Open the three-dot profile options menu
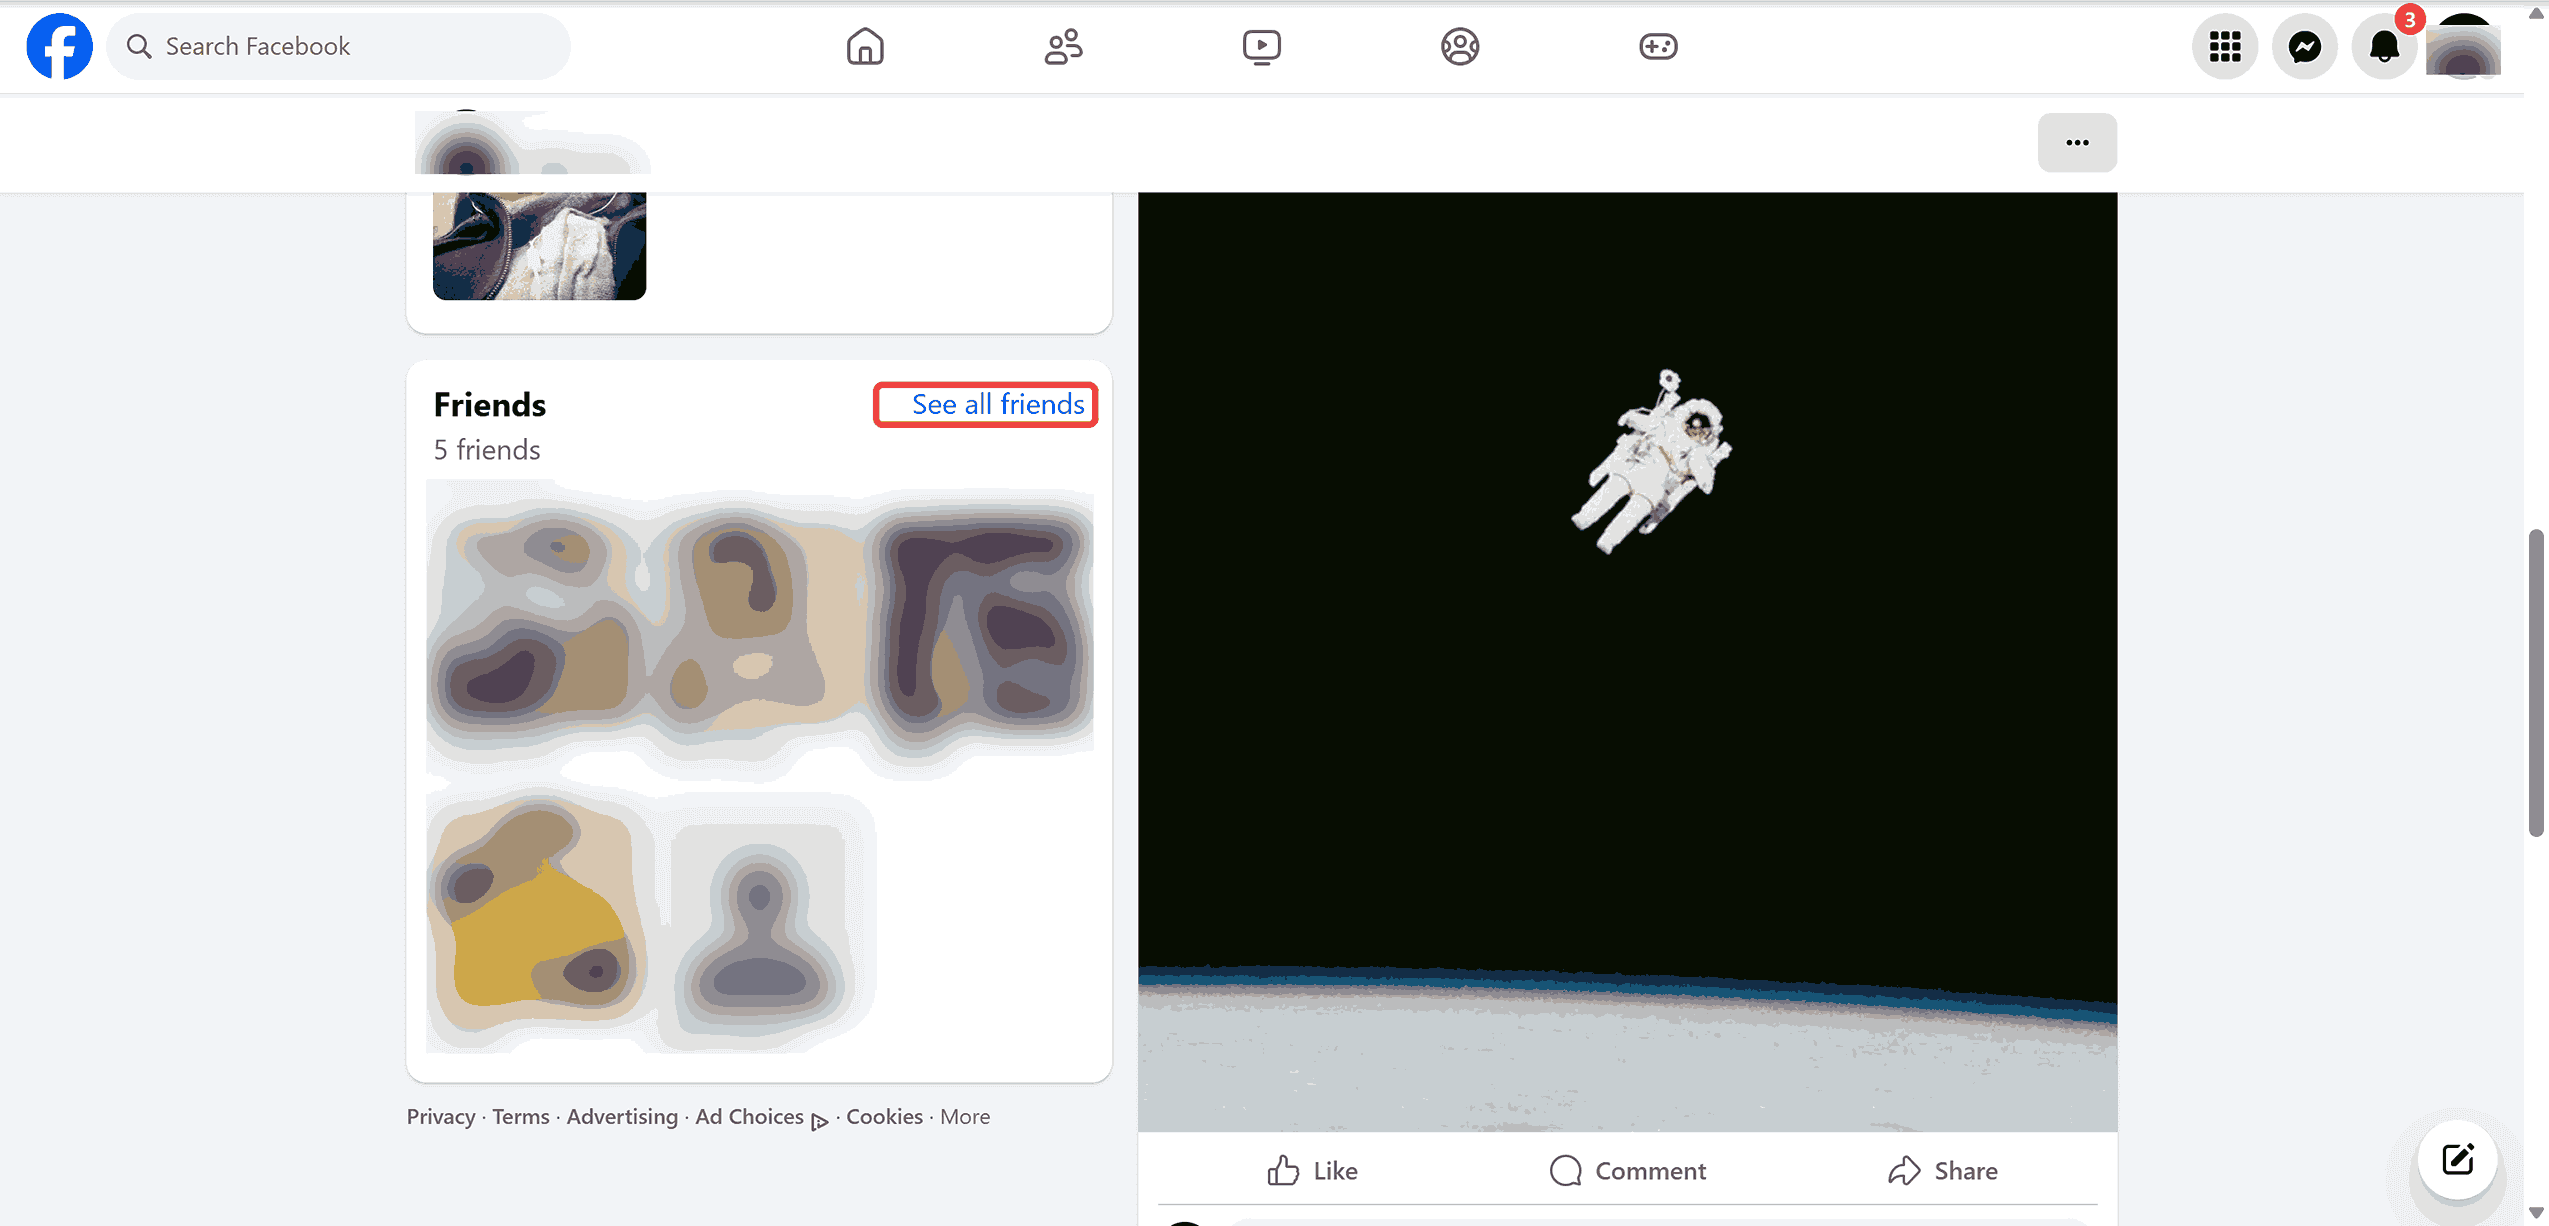Viewport: 2549px width, 1226px height. point(2077,142)
